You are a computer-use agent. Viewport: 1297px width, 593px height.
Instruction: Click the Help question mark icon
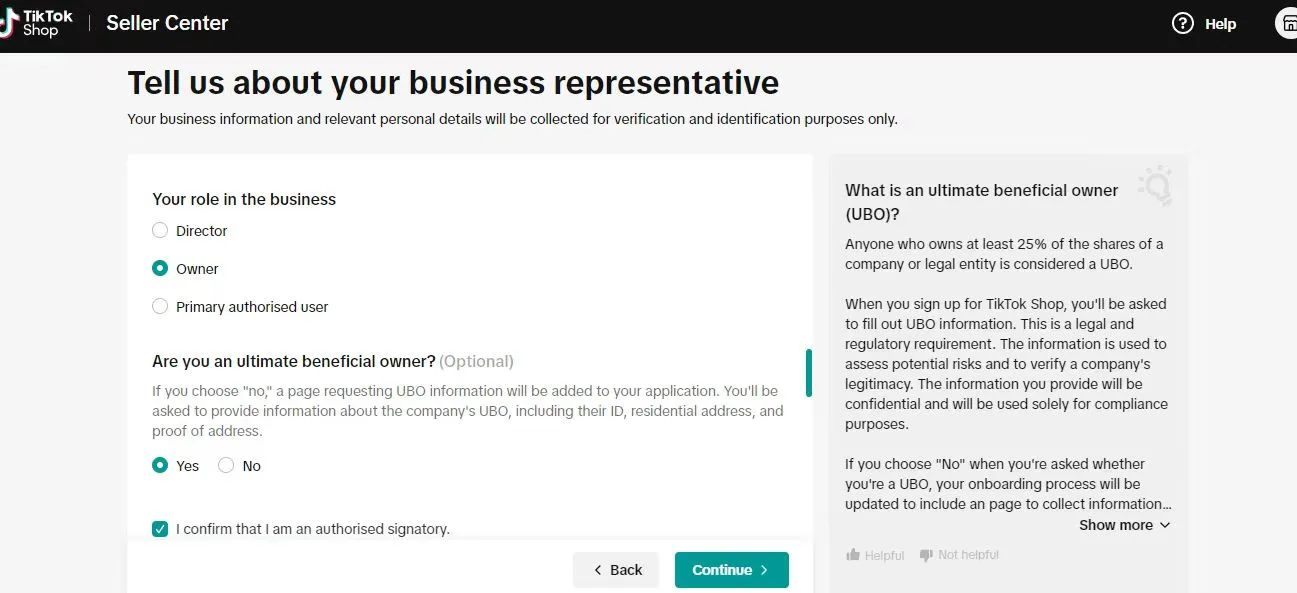(1183, 23)
